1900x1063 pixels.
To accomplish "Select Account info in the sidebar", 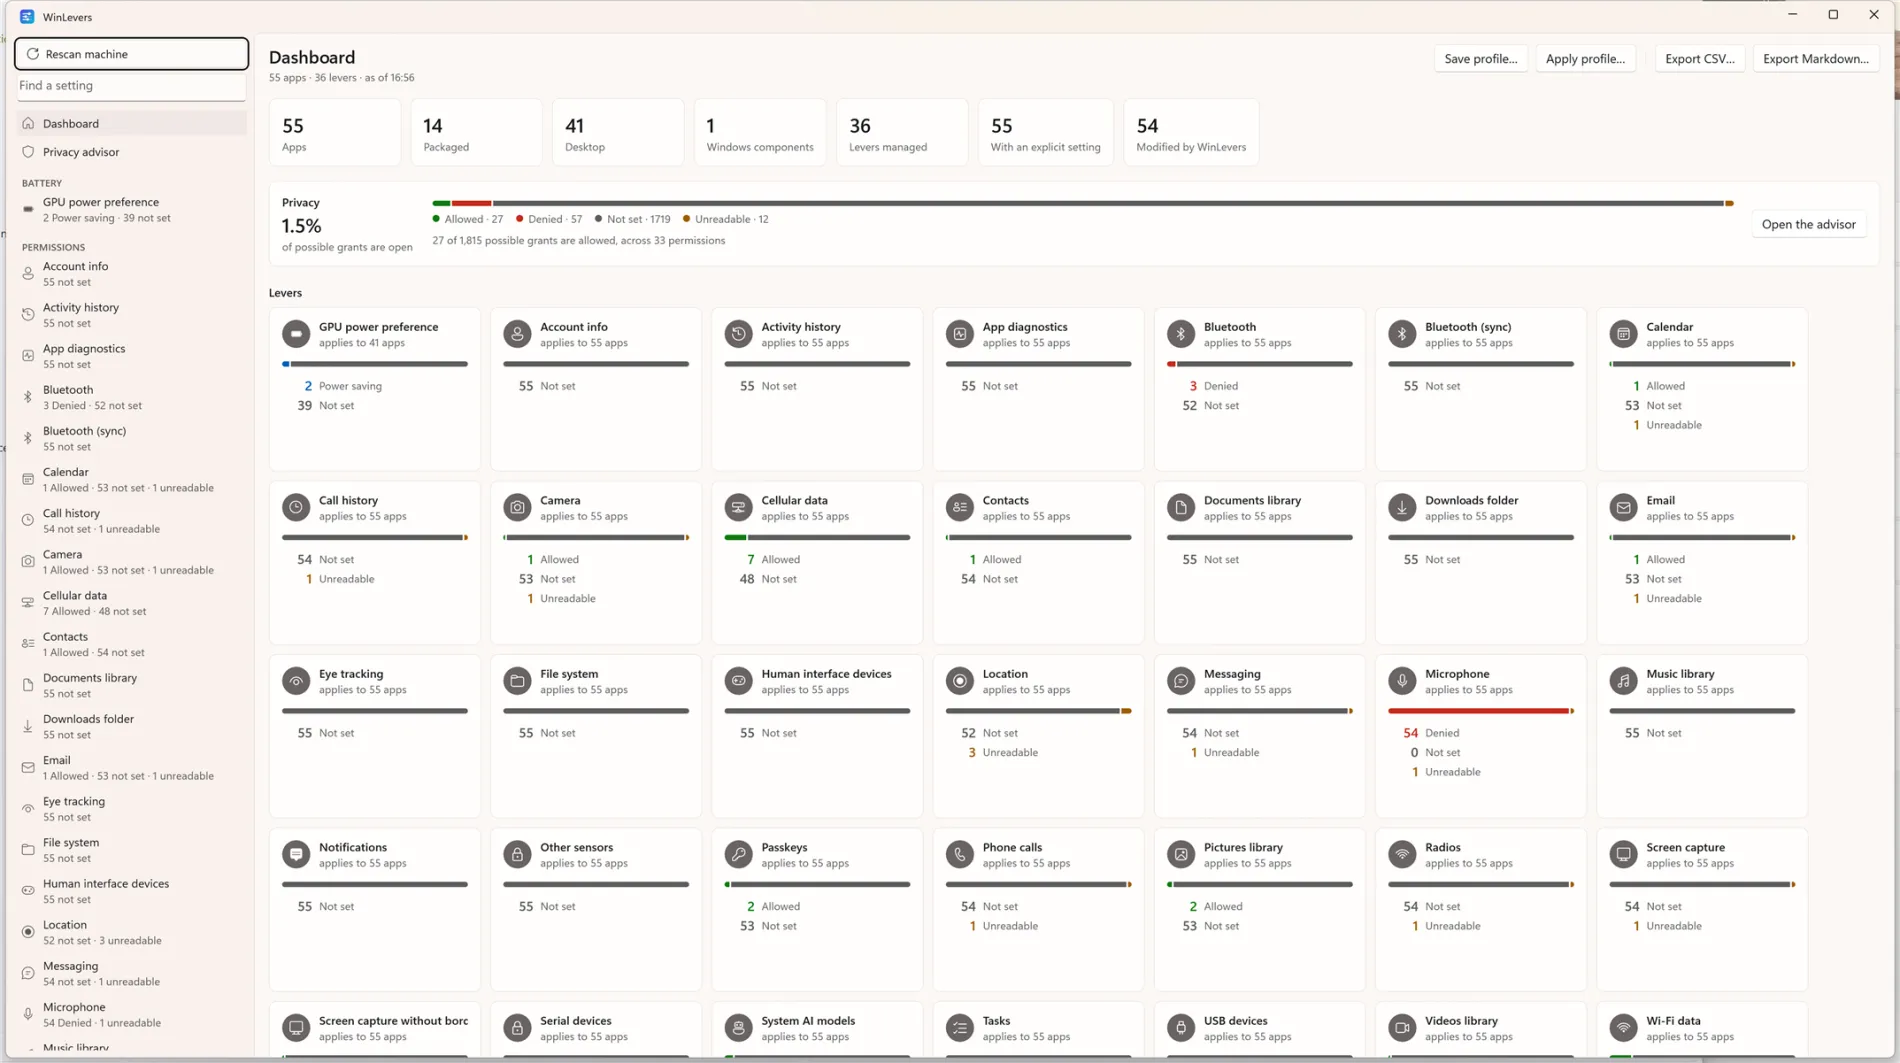I will click(131, 274).
